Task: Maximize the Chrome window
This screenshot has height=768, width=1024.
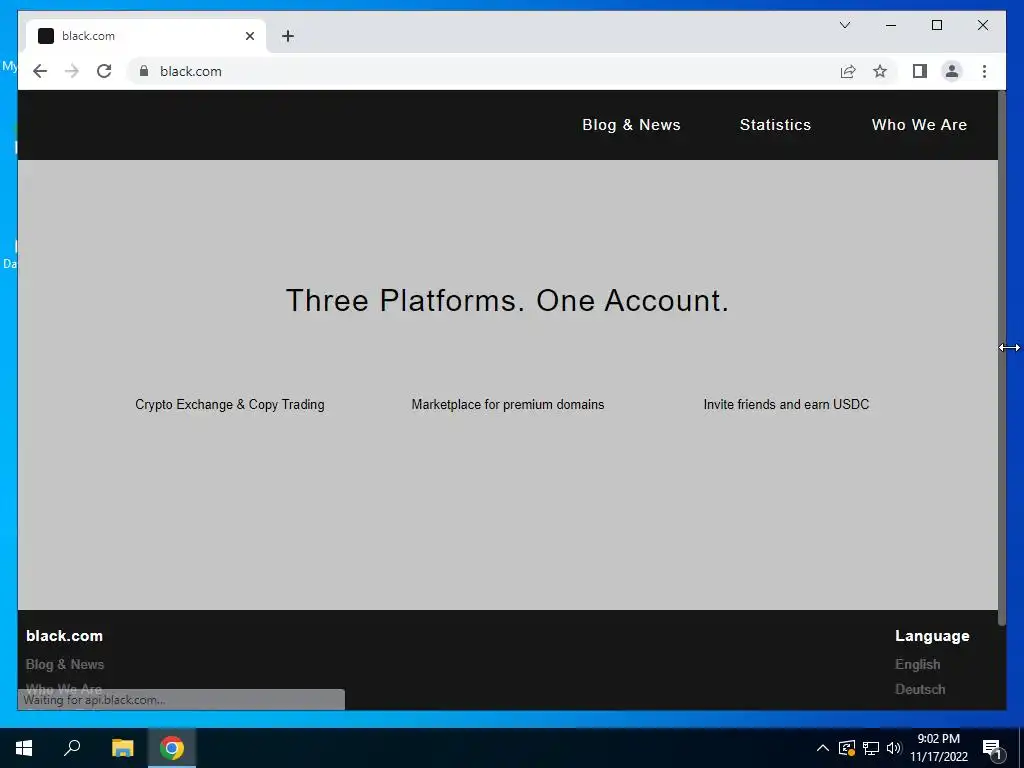Action: 936,25
